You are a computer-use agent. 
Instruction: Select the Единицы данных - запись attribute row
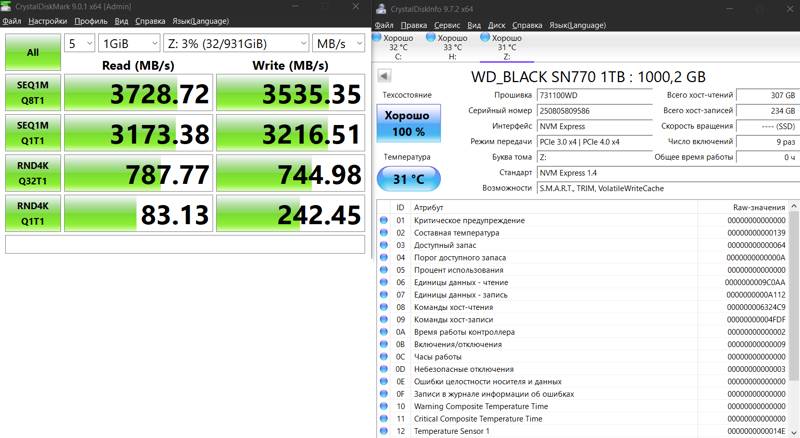click(x=583, y=295)
